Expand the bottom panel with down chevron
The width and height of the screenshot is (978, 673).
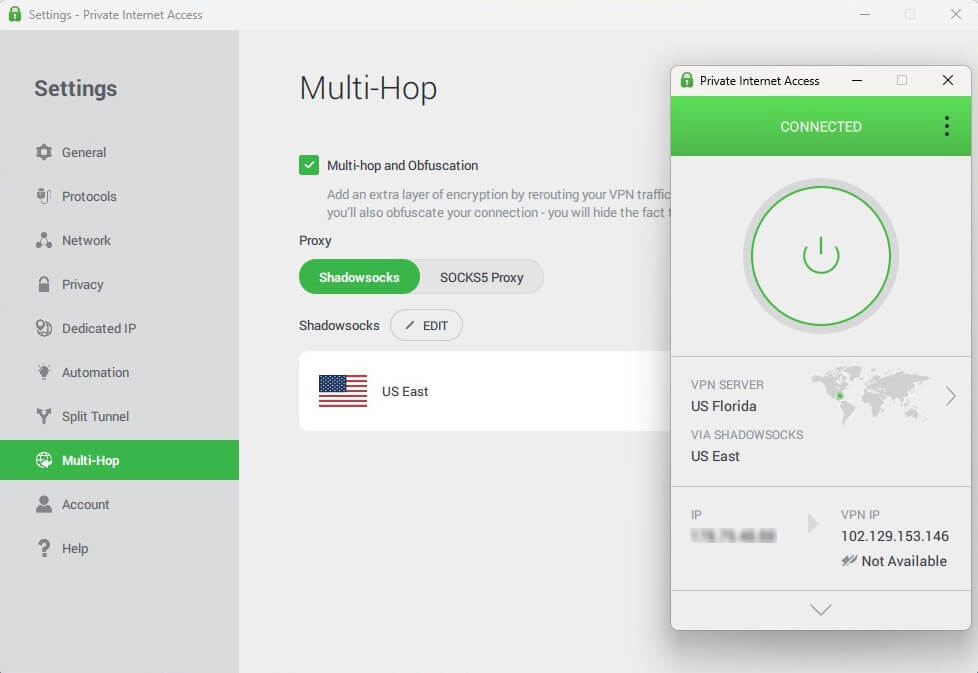click(x=820, y=609)
